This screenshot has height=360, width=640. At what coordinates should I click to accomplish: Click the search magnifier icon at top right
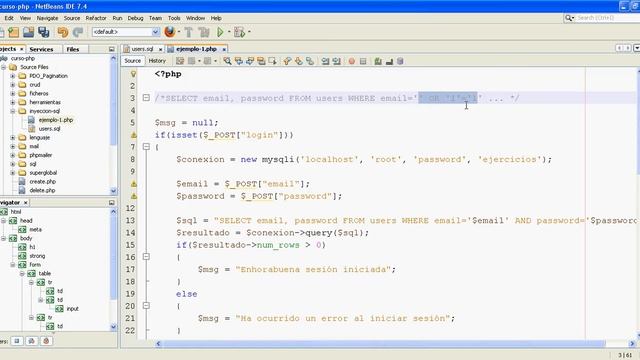[x=569, y=18]
